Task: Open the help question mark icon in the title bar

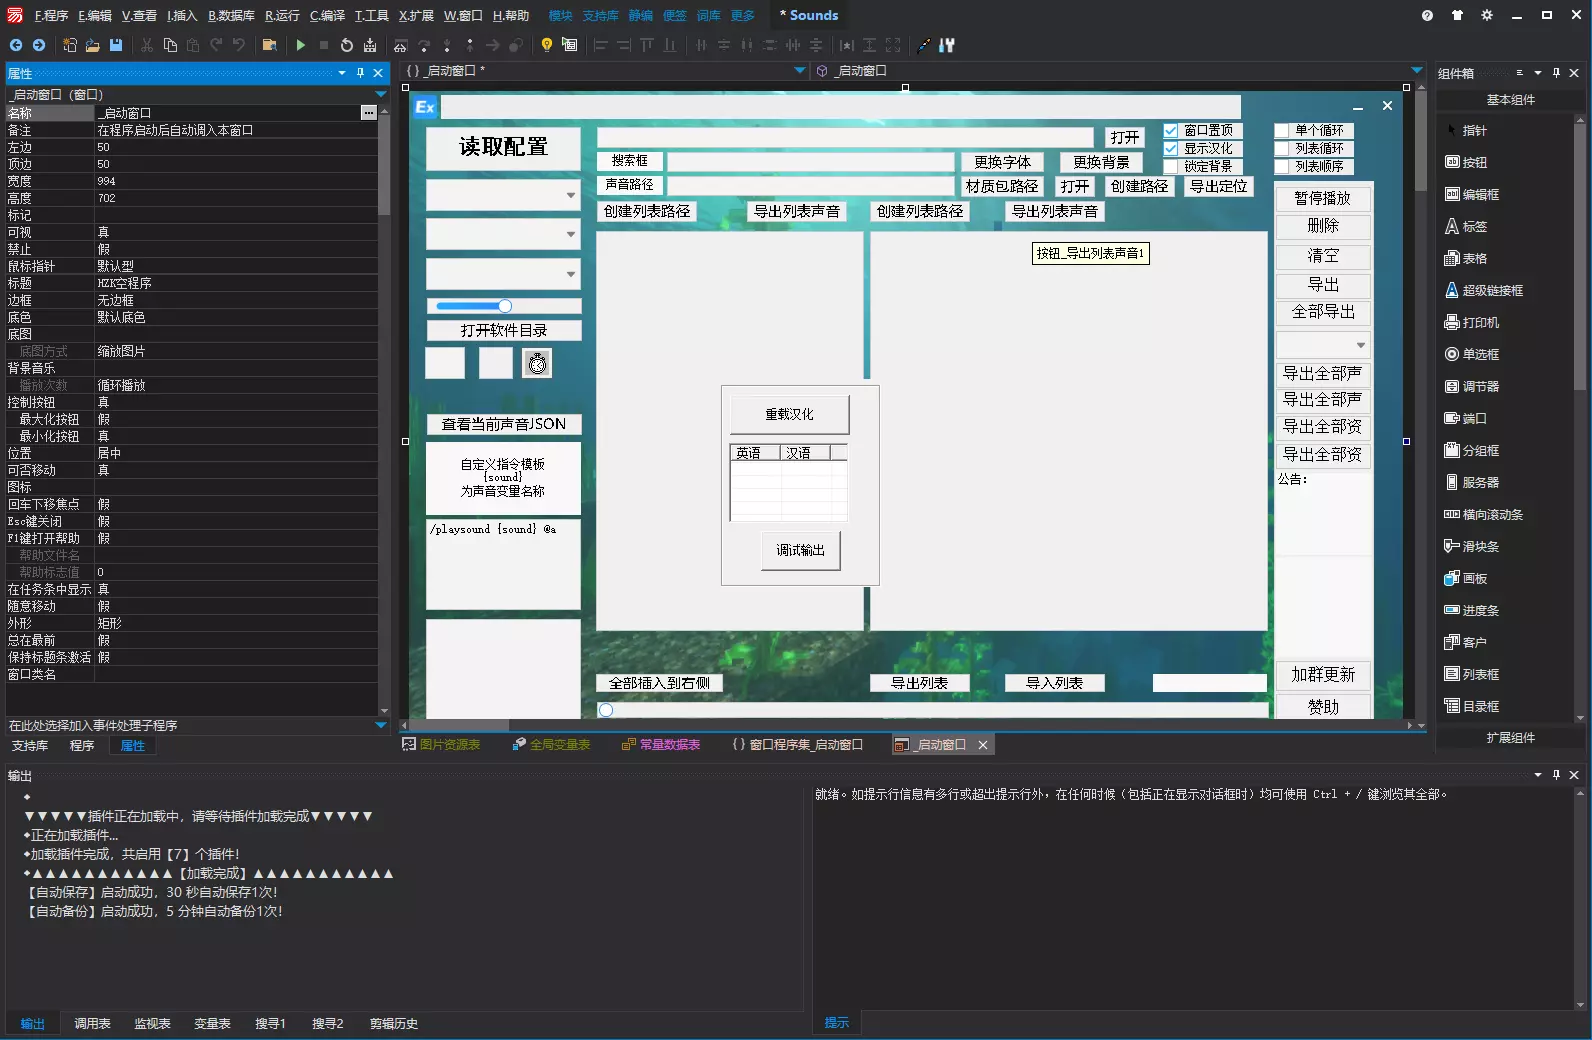Action: coord(1427,15)
